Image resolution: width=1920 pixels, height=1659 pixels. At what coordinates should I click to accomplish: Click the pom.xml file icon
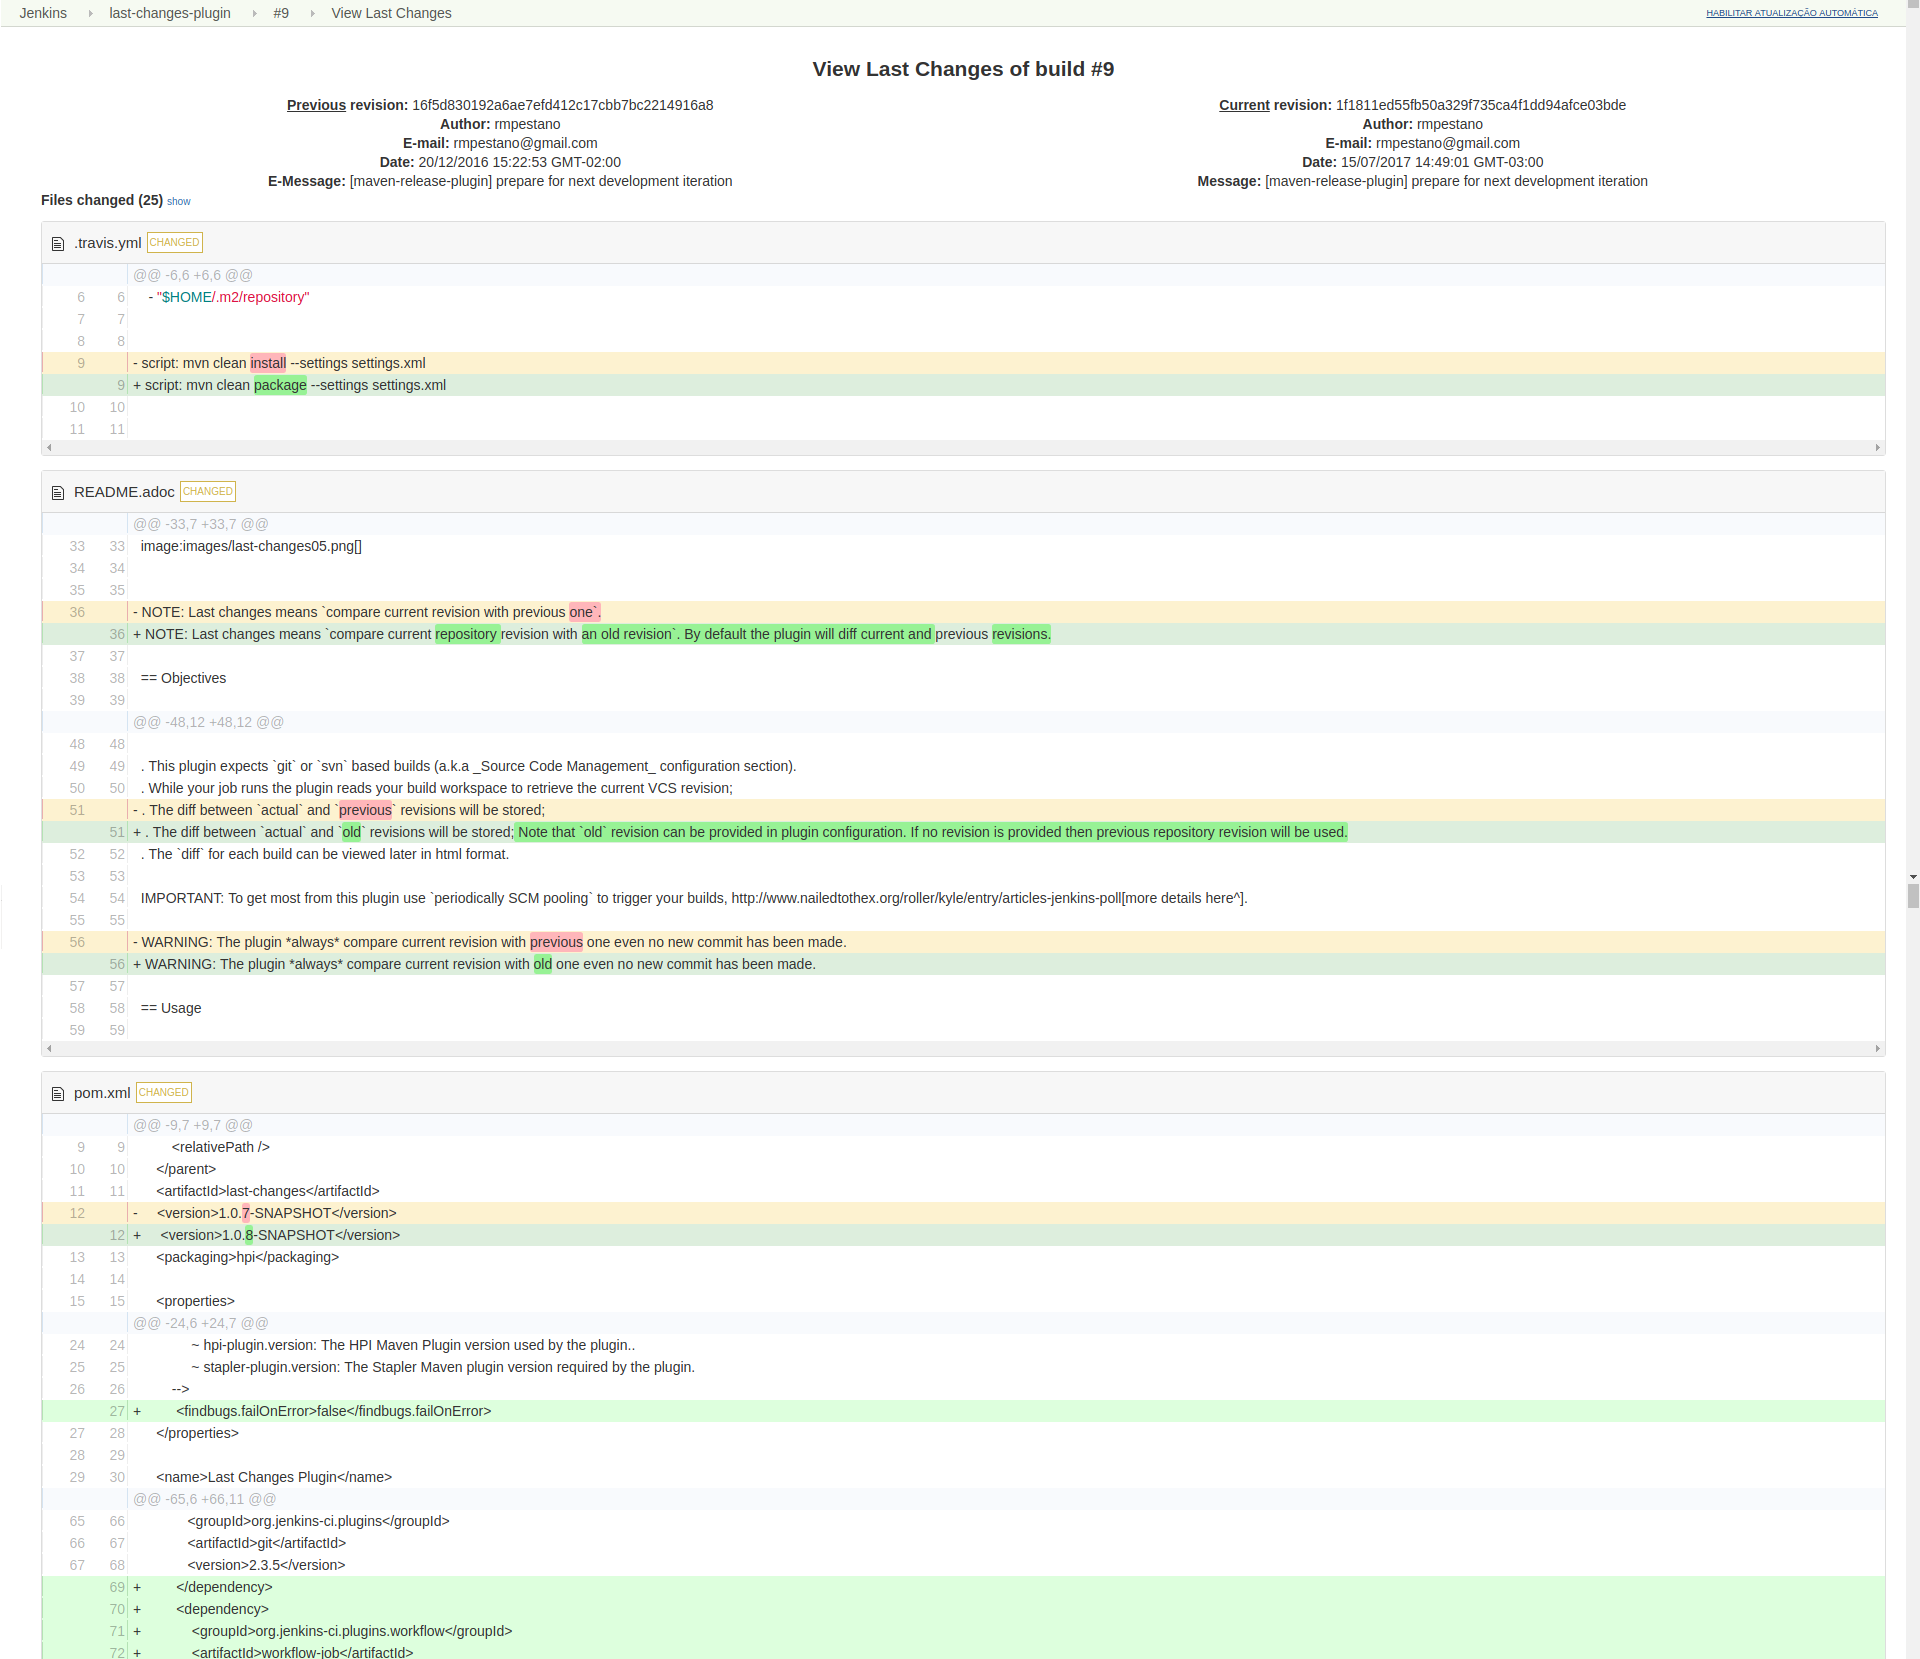coord(58,1094)
